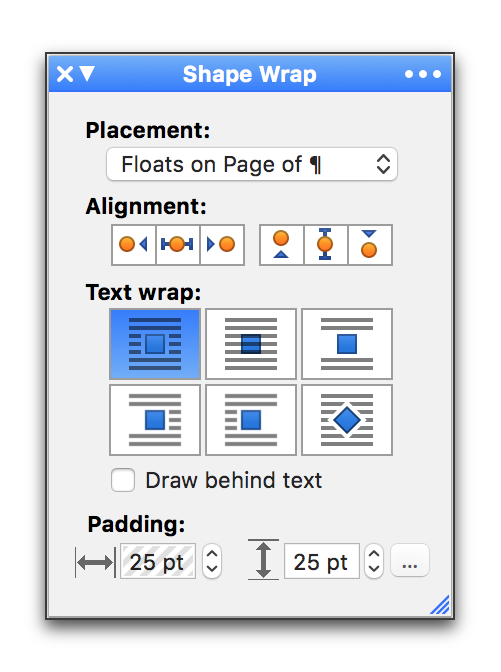Image resolution: width=501 pixels, height=672 pixels.
Task: Adjust horizontal padding stepper arrows
Action: 212,561
